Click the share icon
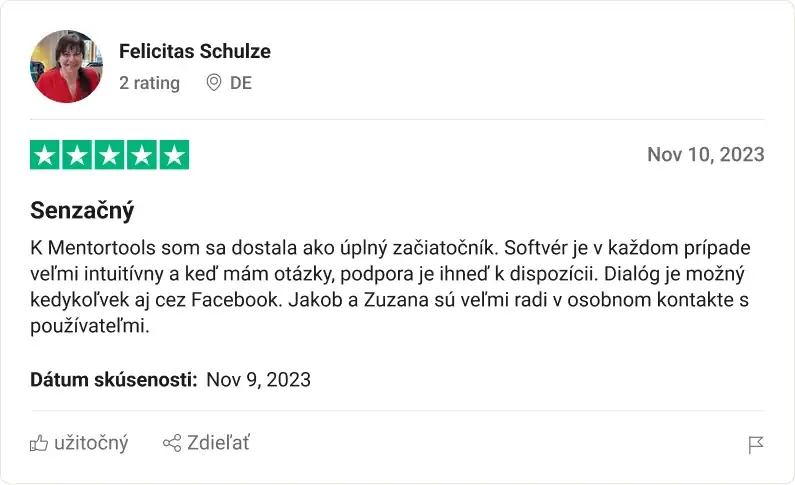The image size is (795, 485). (172, 443)
